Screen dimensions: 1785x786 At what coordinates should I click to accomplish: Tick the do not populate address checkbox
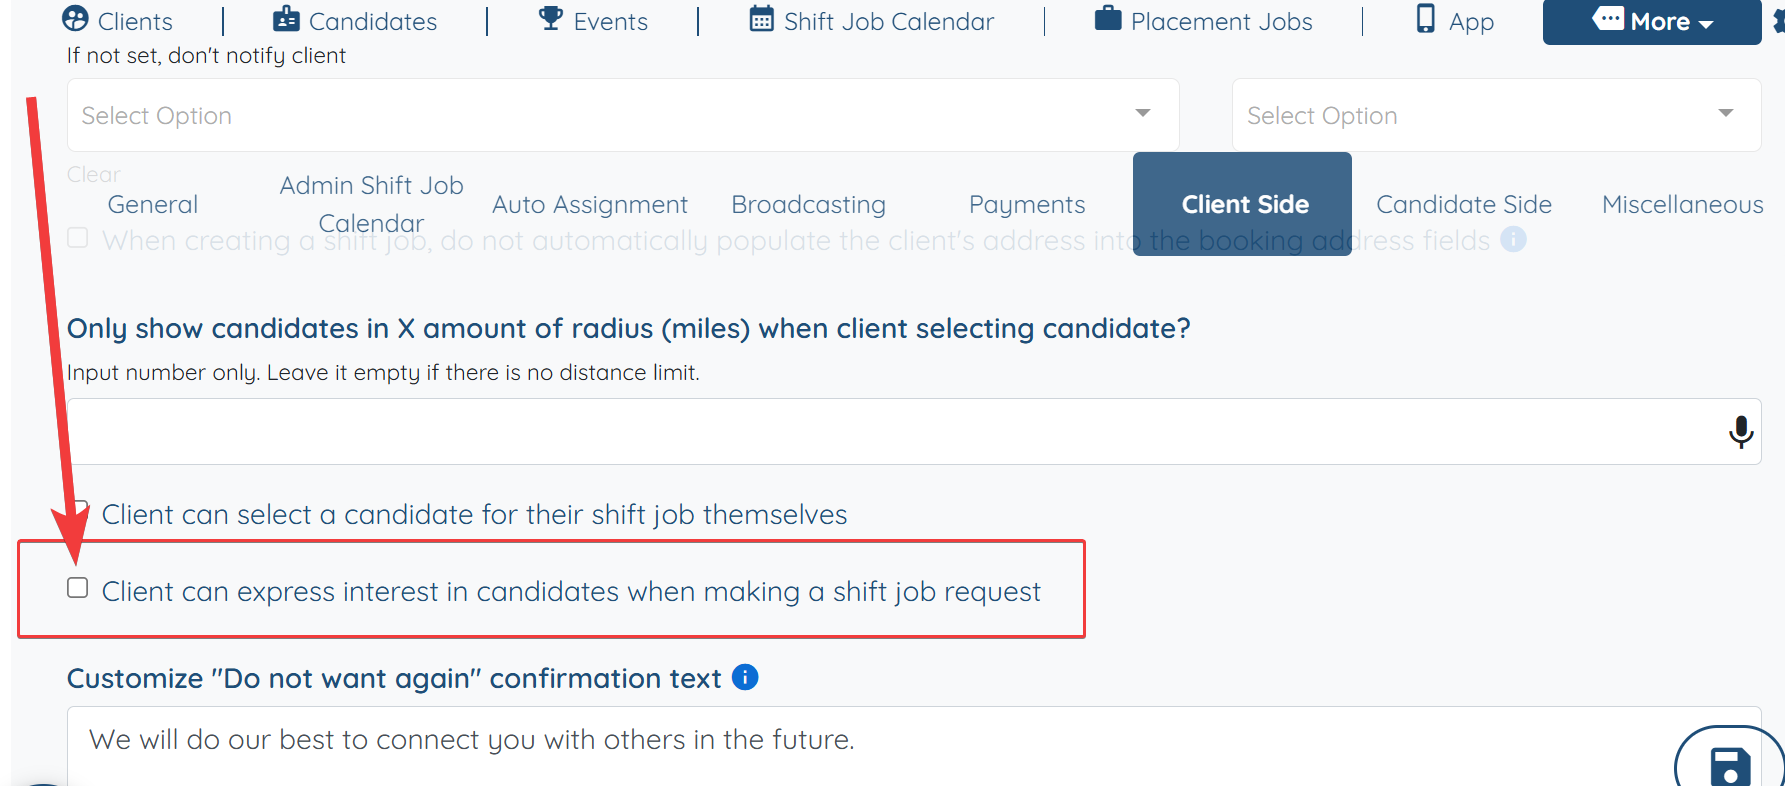click(78, 238)
